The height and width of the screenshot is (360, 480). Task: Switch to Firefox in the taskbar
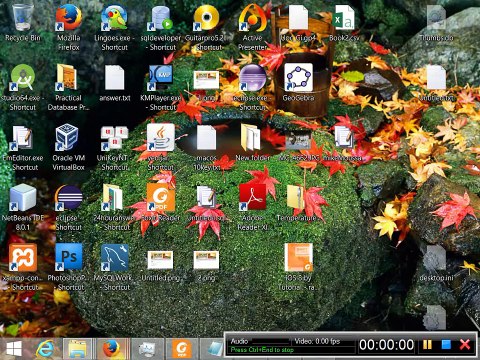112,349
